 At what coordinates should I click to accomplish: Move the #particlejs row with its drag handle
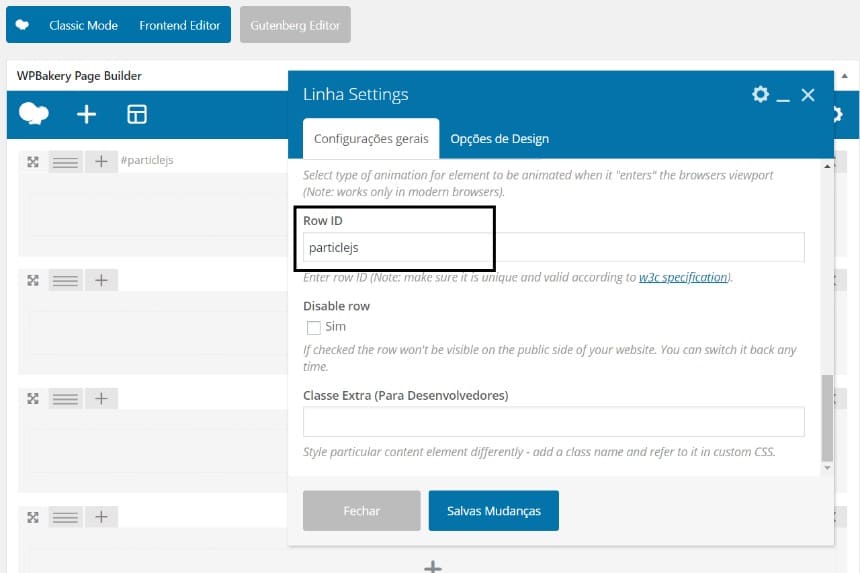pyautogui.click(x=33, y=162)
